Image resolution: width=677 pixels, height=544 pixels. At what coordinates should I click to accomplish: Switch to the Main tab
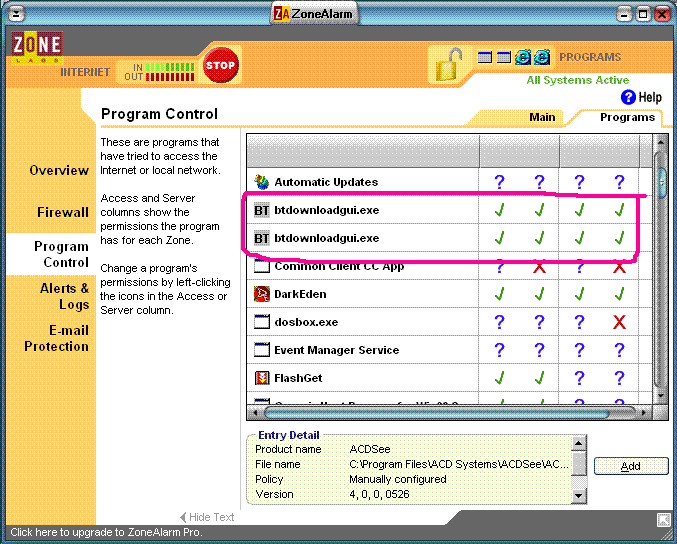542,117
